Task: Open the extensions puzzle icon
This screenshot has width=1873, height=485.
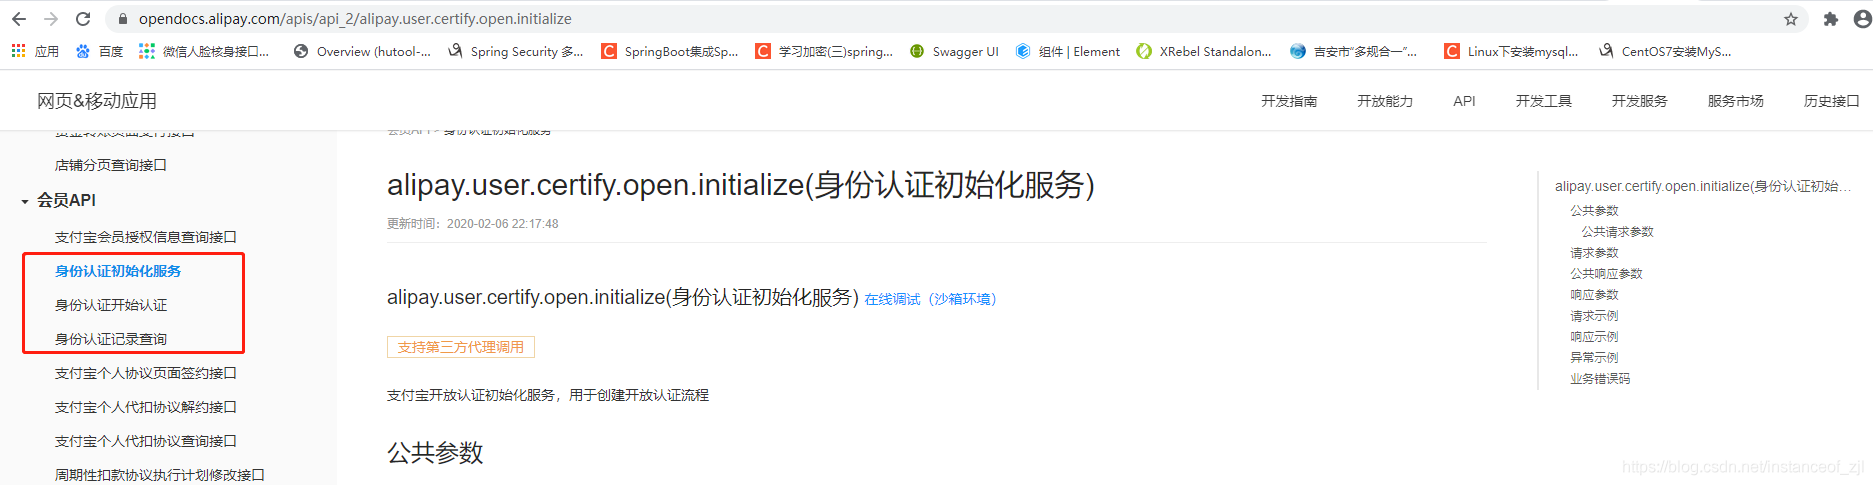Action: point(1831,19)
